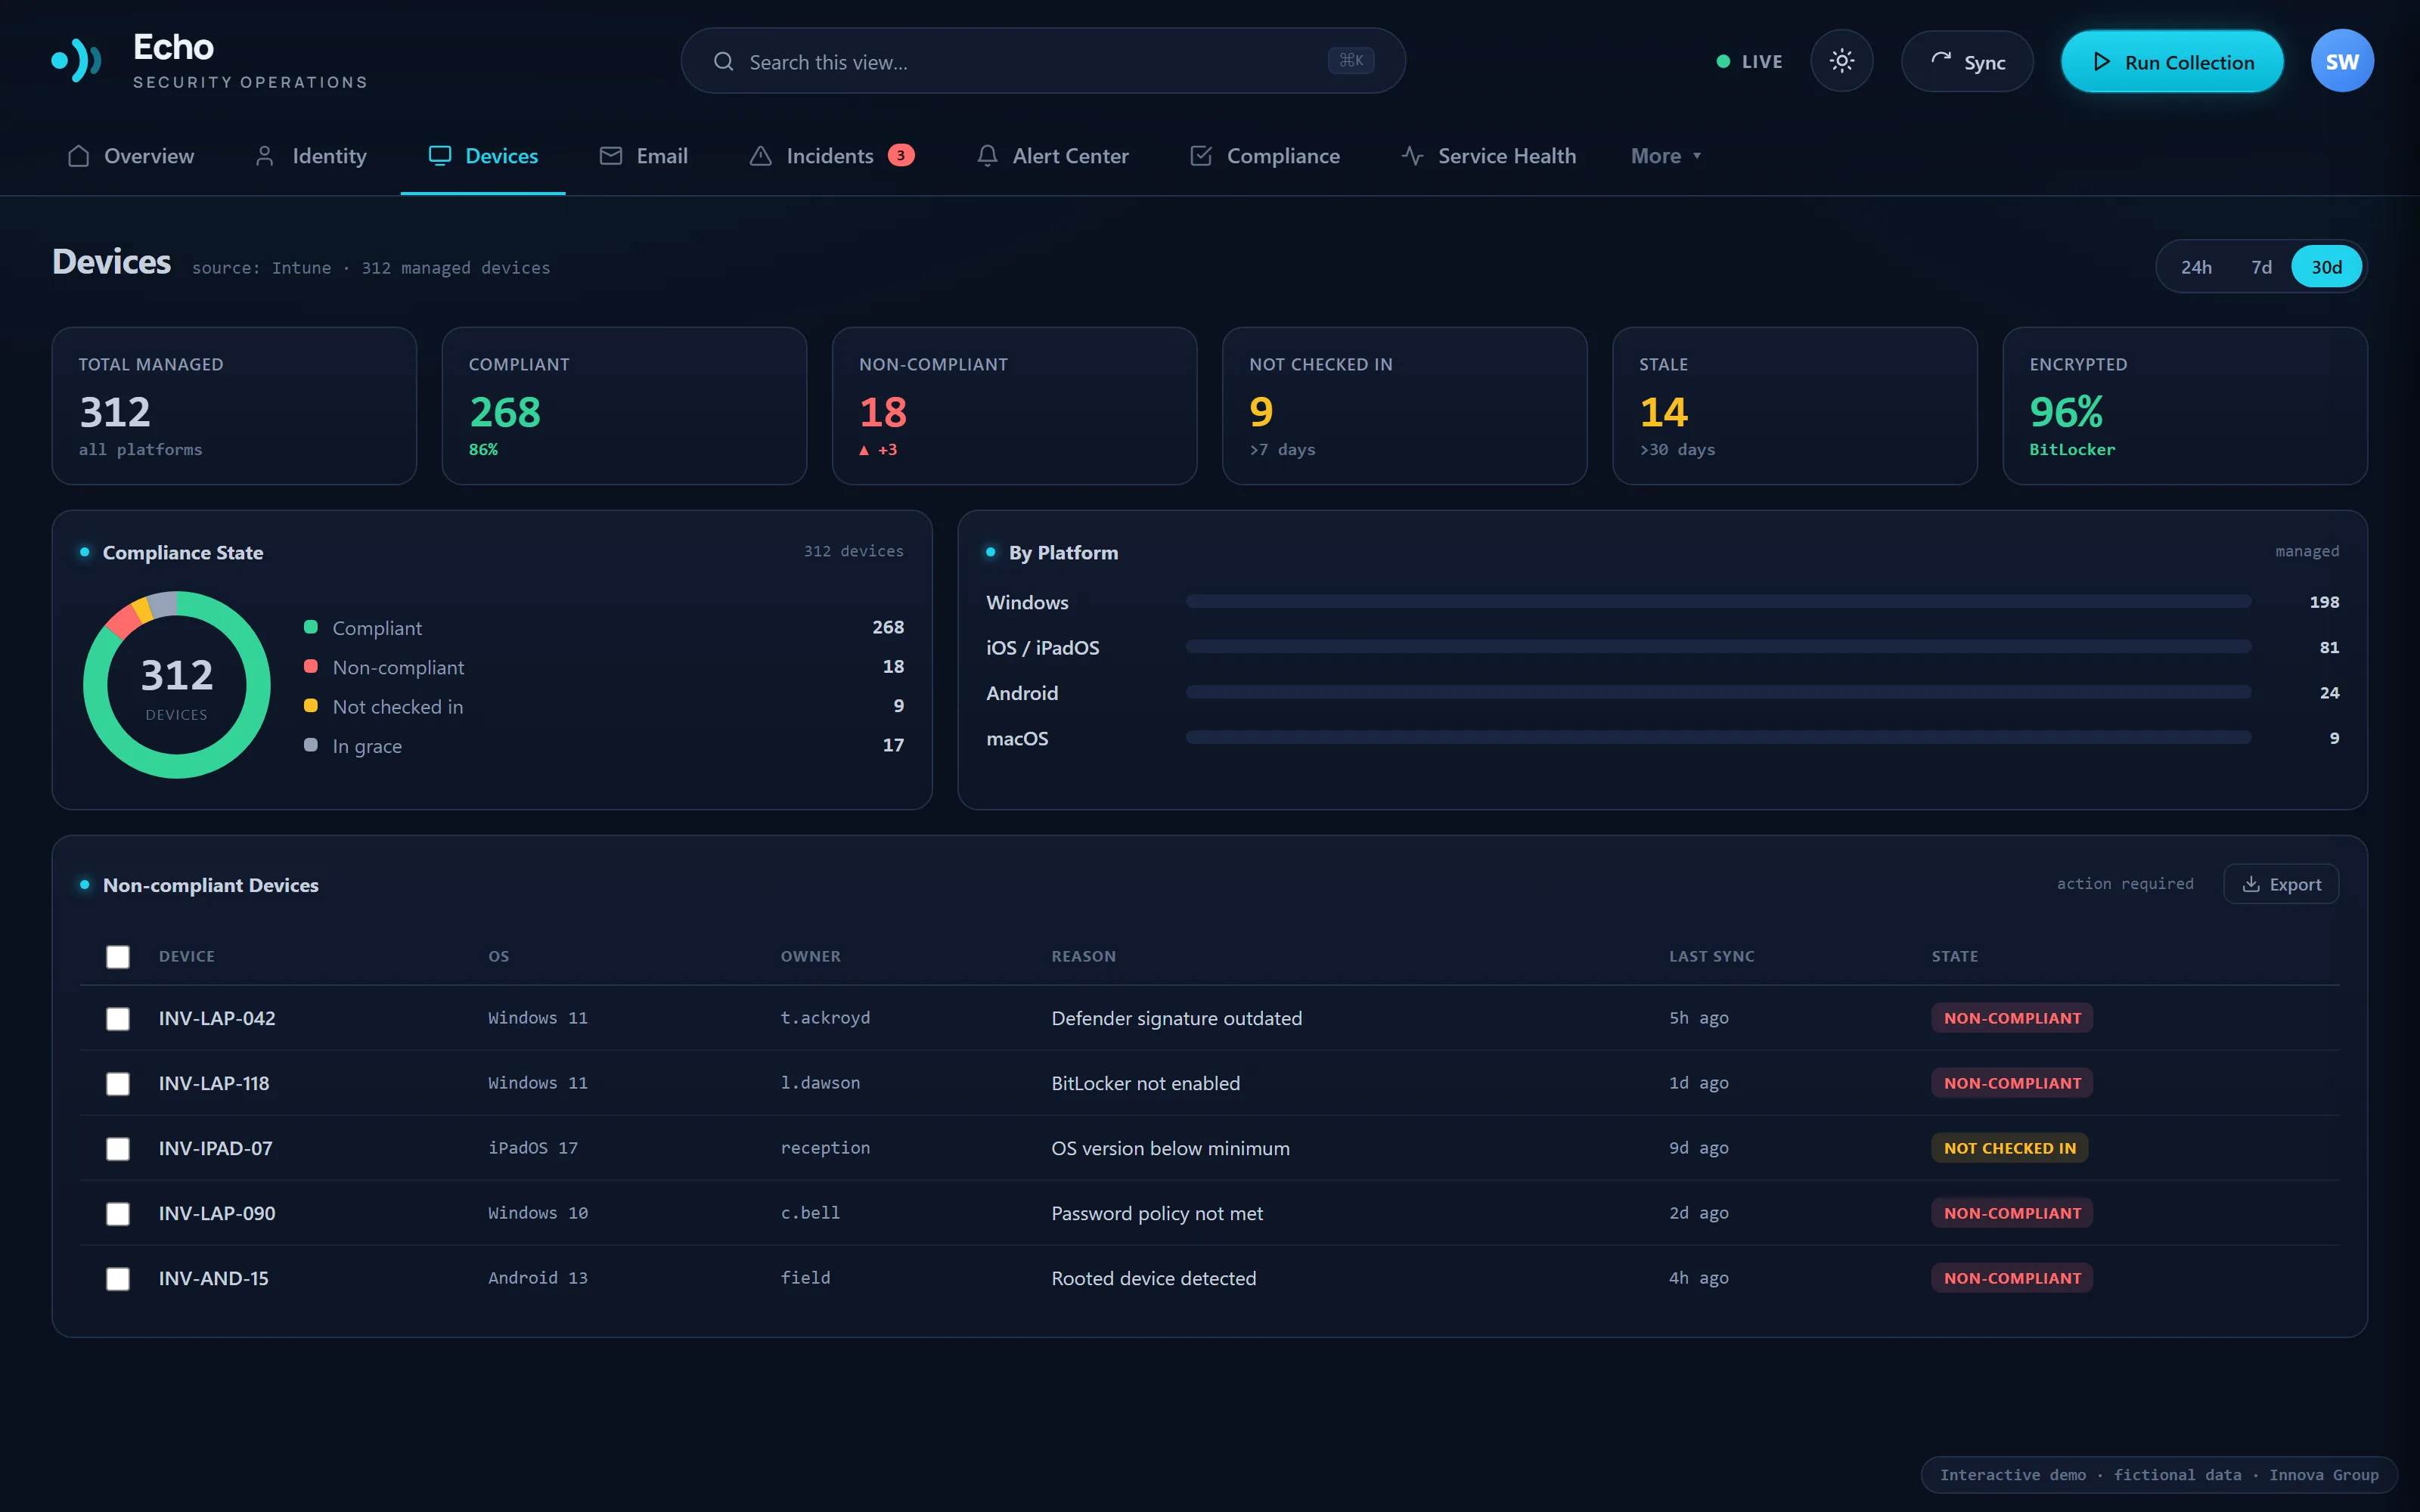Click the ⌘K shortcut badge

pyautogui.click(x=1350, y=61)
